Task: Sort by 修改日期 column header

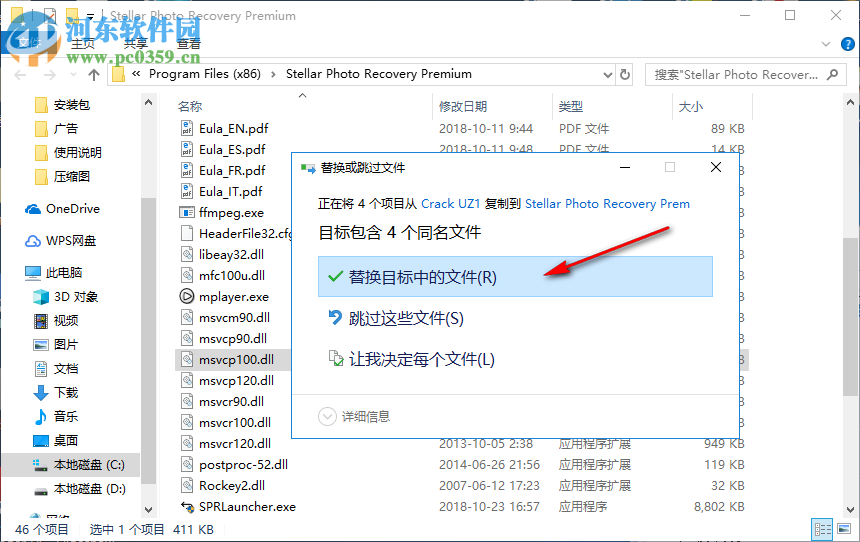Action: (463, 106)
